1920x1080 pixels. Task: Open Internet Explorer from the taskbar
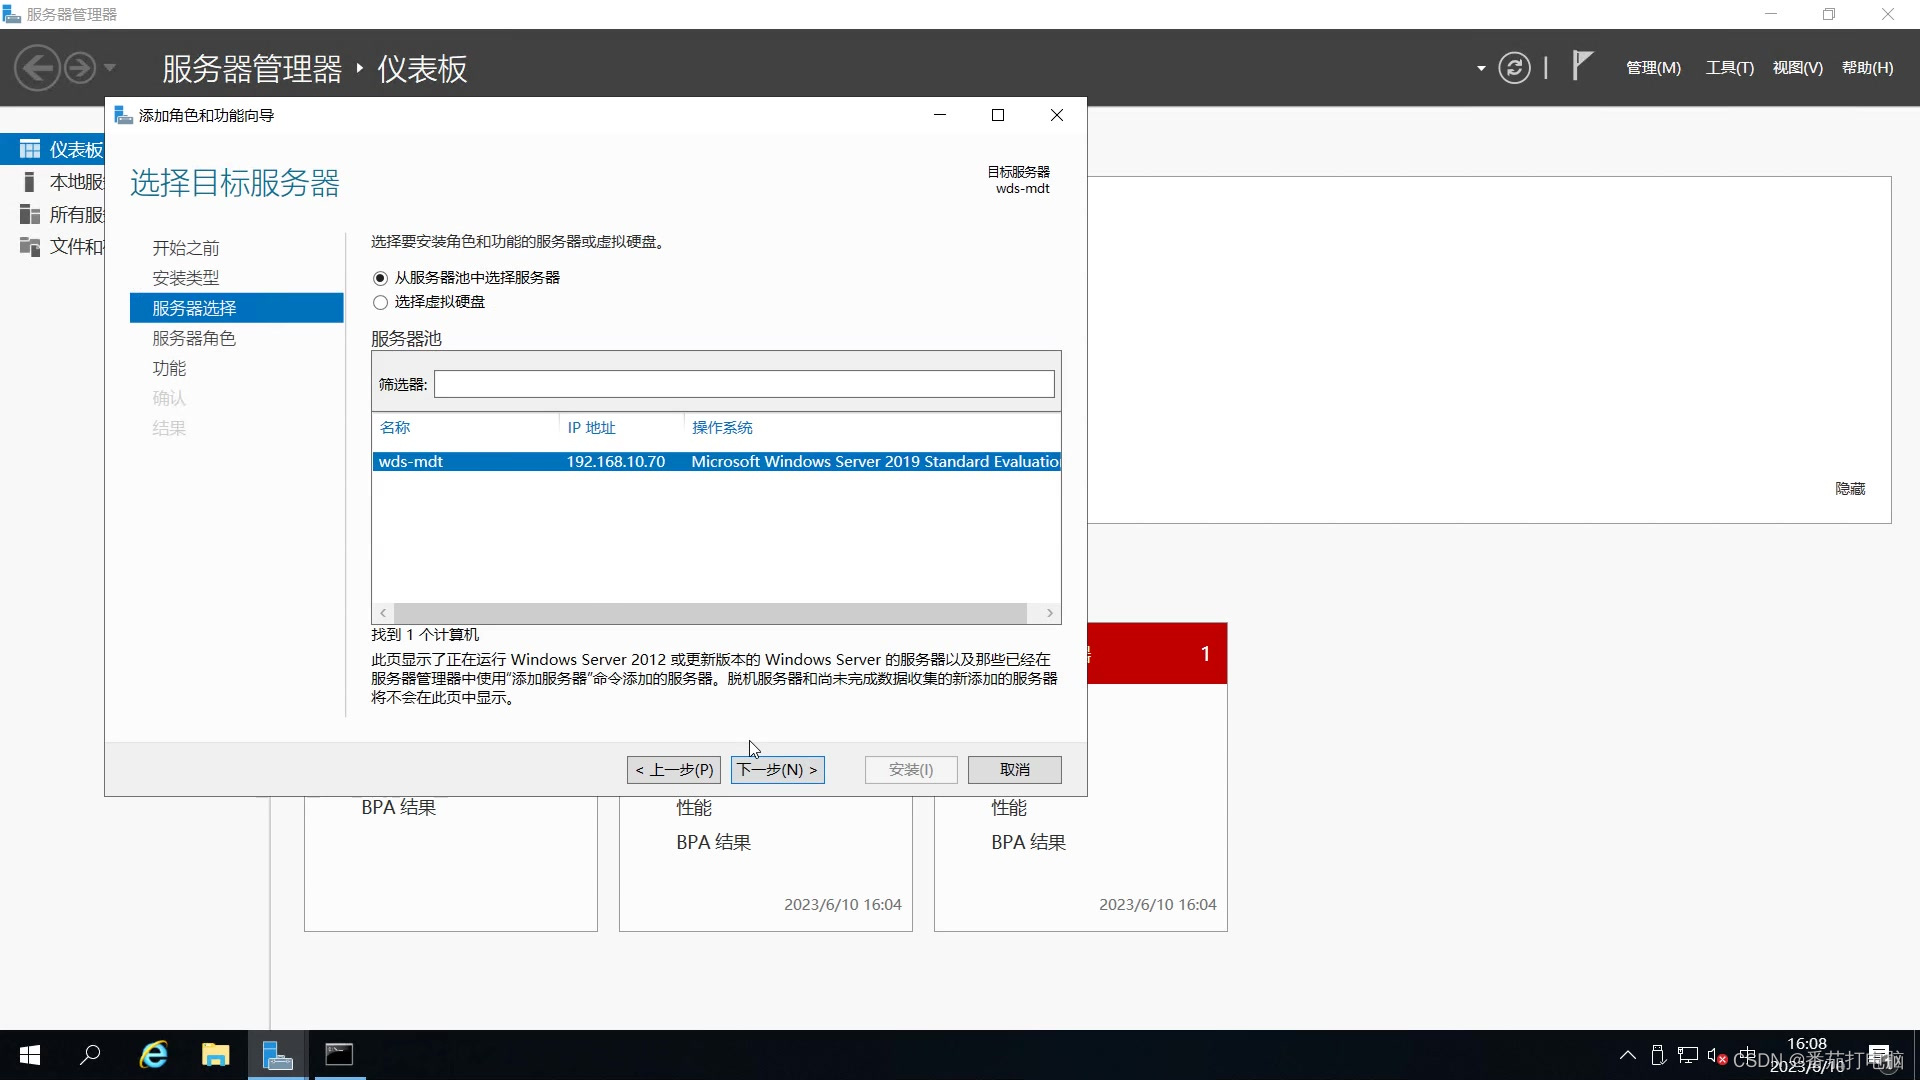click(153, 1055)
